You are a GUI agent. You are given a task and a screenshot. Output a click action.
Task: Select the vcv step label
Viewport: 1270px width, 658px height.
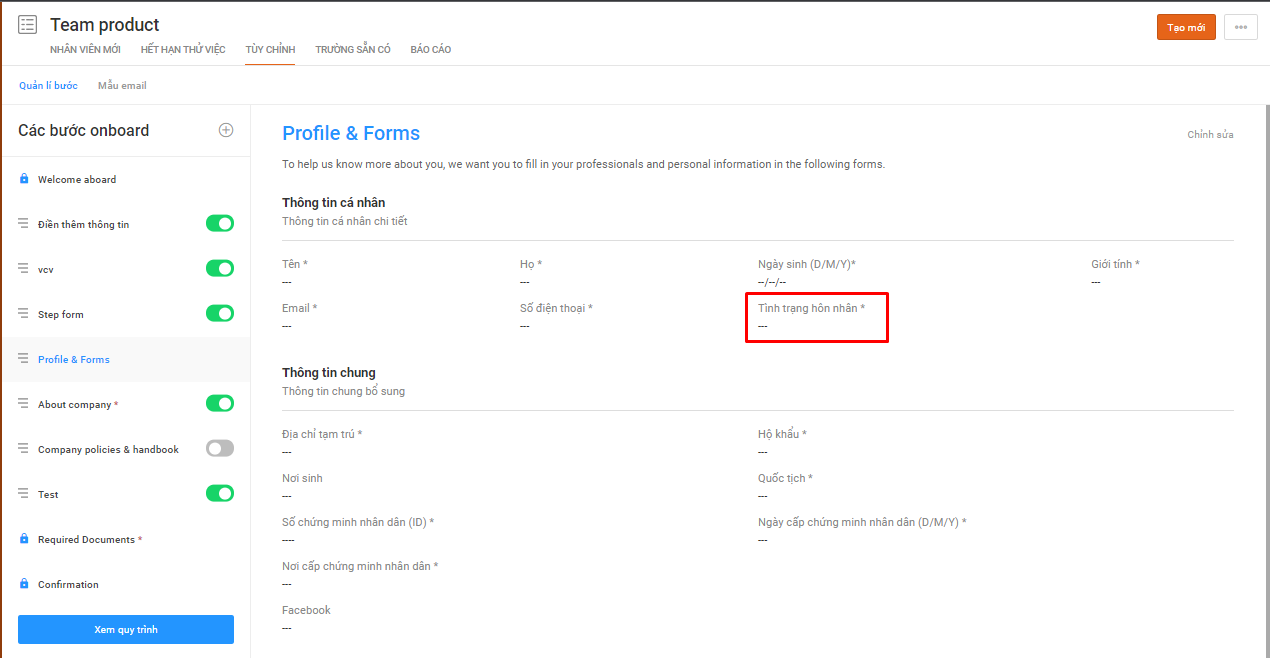pos(46,270)
